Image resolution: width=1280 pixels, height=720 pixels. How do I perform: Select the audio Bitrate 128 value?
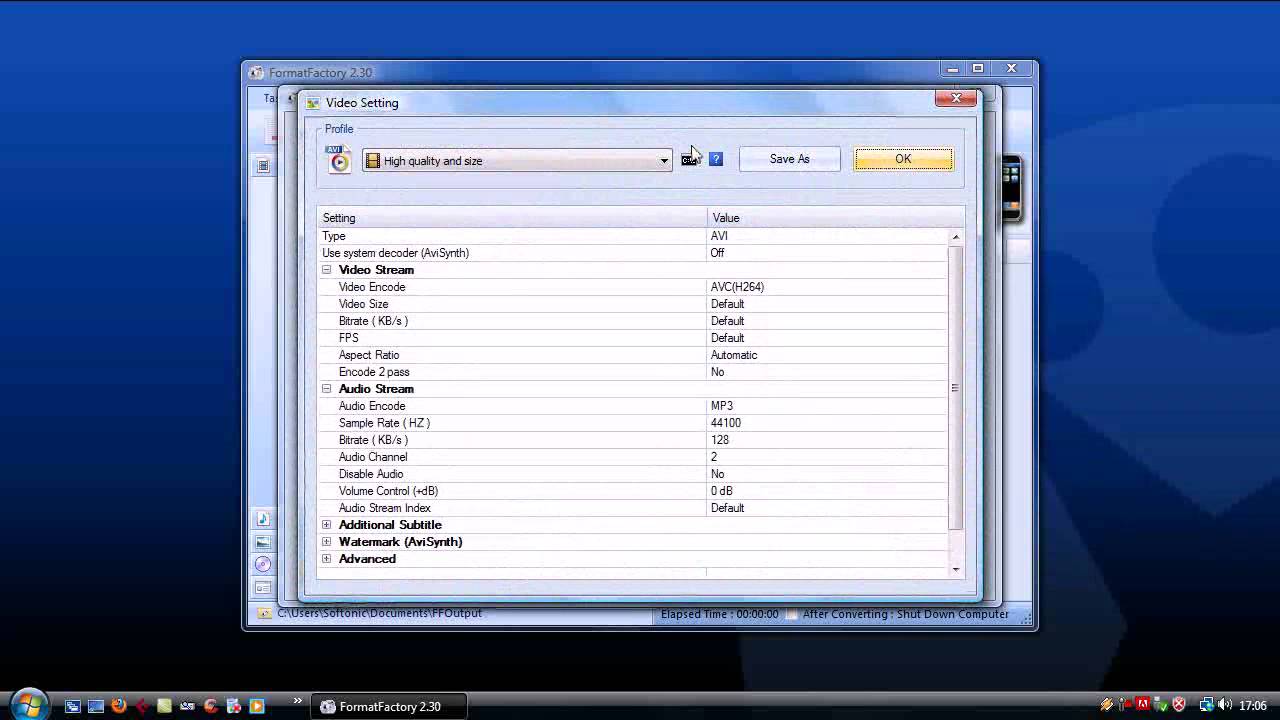point(827,440)
